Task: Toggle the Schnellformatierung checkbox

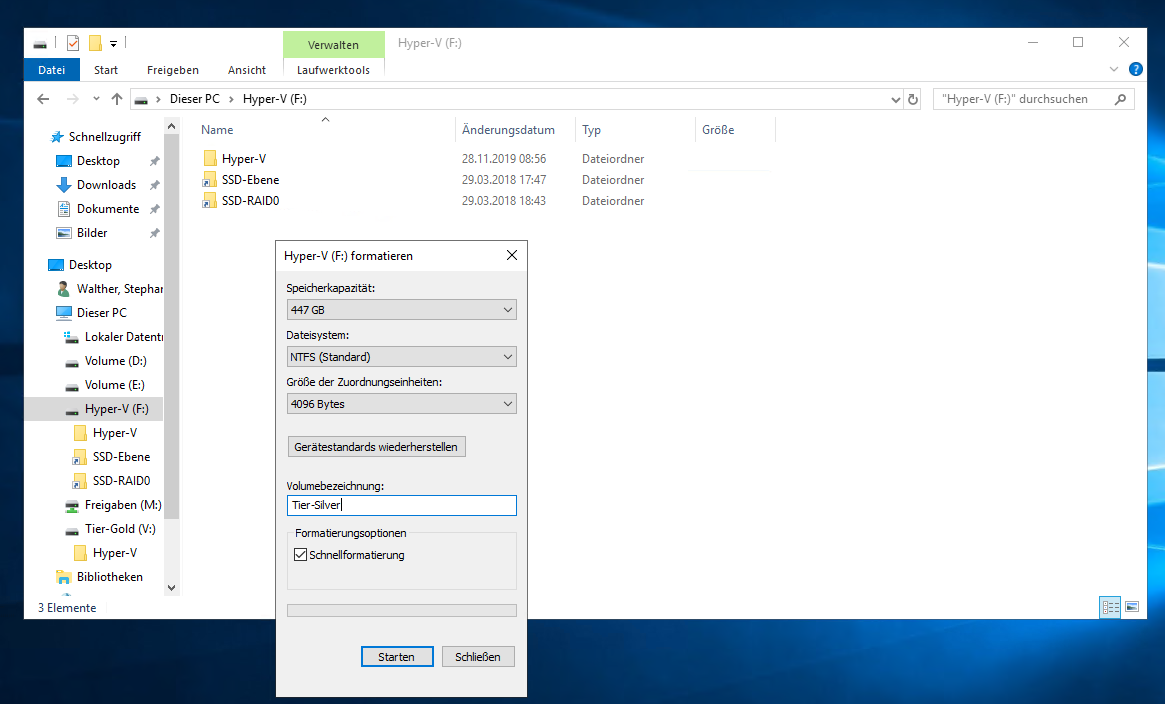Action: (300, 555)
